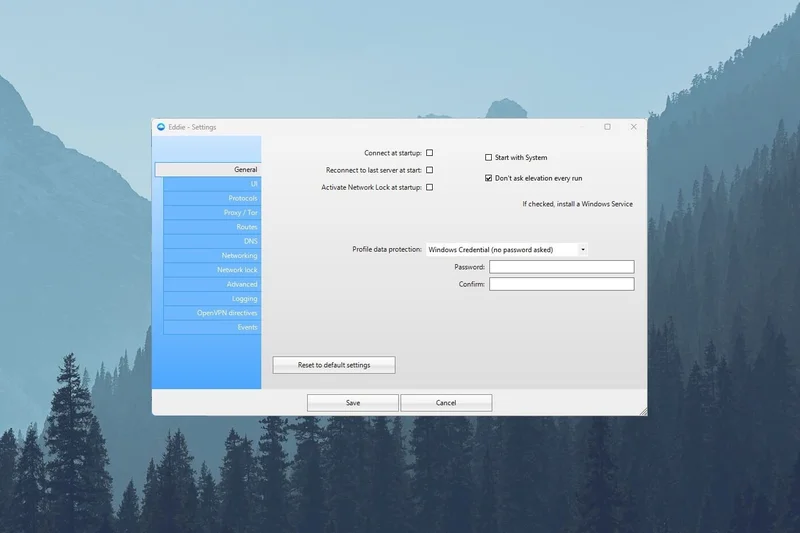Open the Logging tab
This screenshot has height=533, width=800.
pos(212,298)
